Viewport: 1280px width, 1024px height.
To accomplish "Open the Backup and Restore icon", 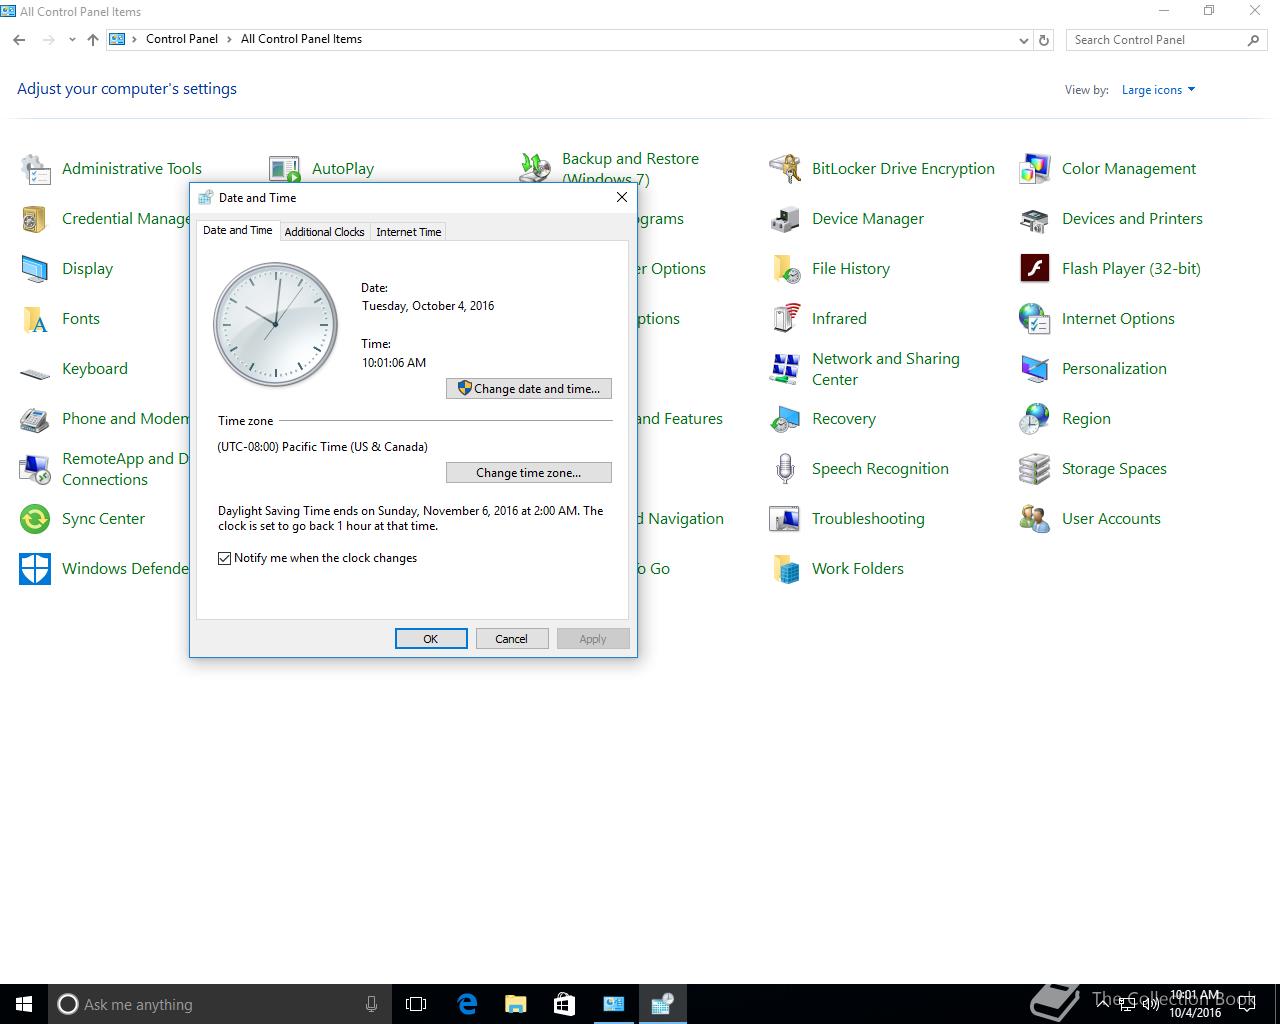I will coord(535,166).
